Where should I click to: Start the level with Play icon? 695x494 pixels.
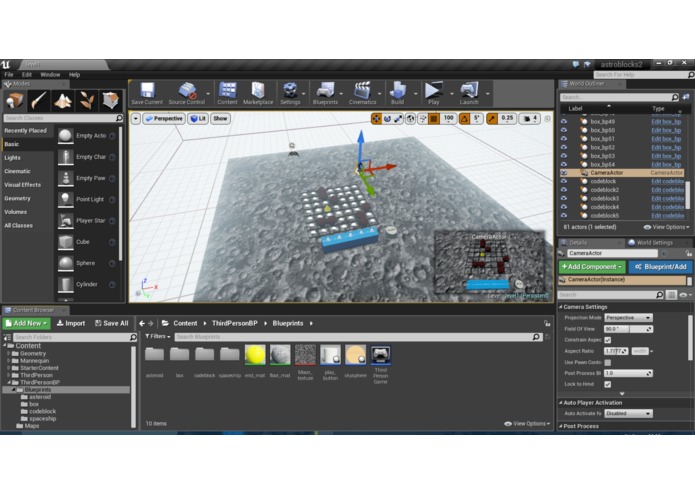click(x=433, y=90)
